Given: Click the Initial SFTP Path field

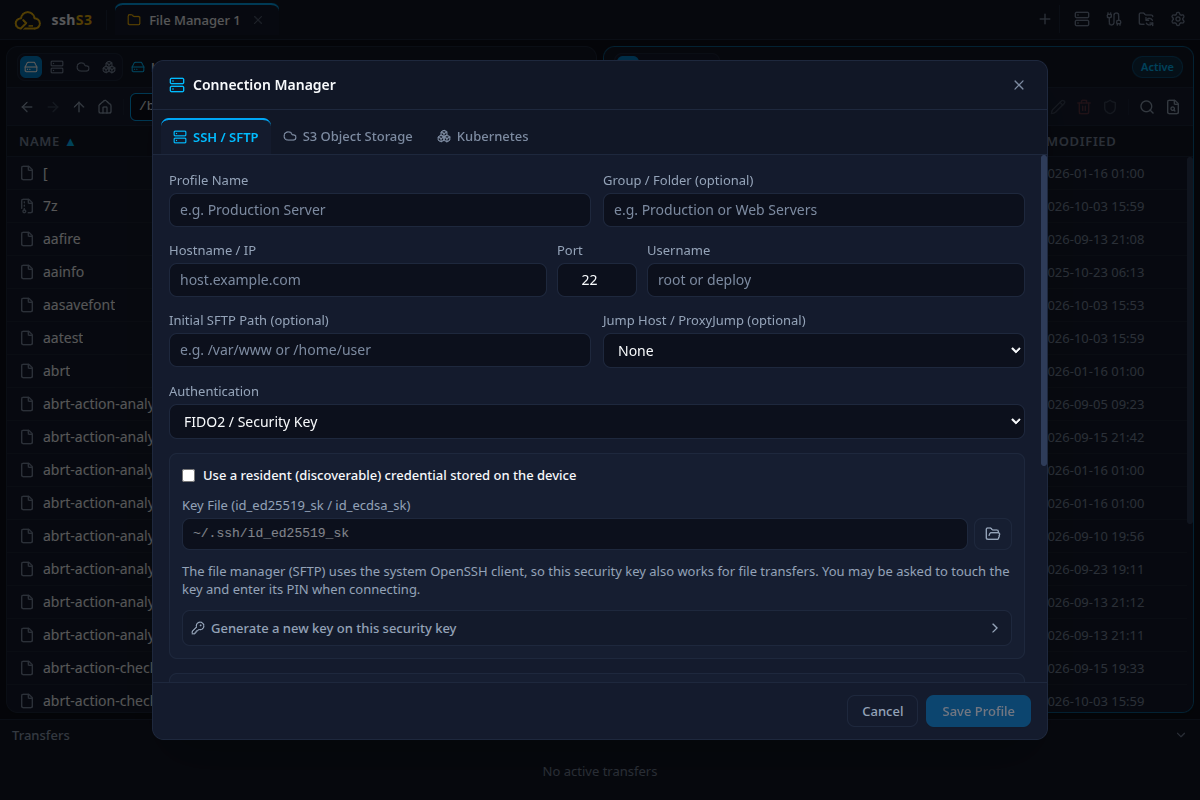Looking at the screenshot, I should coord(380,350).
